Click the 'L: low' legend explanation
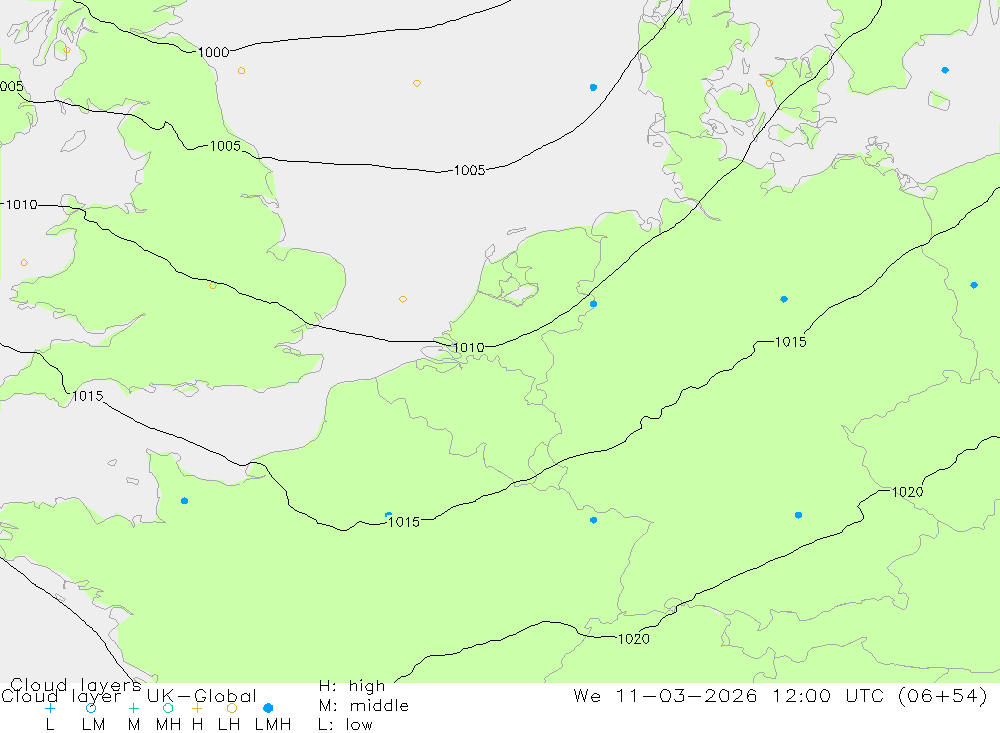Viewport: 1000px width, 733px height. click(x=345, y=725)
